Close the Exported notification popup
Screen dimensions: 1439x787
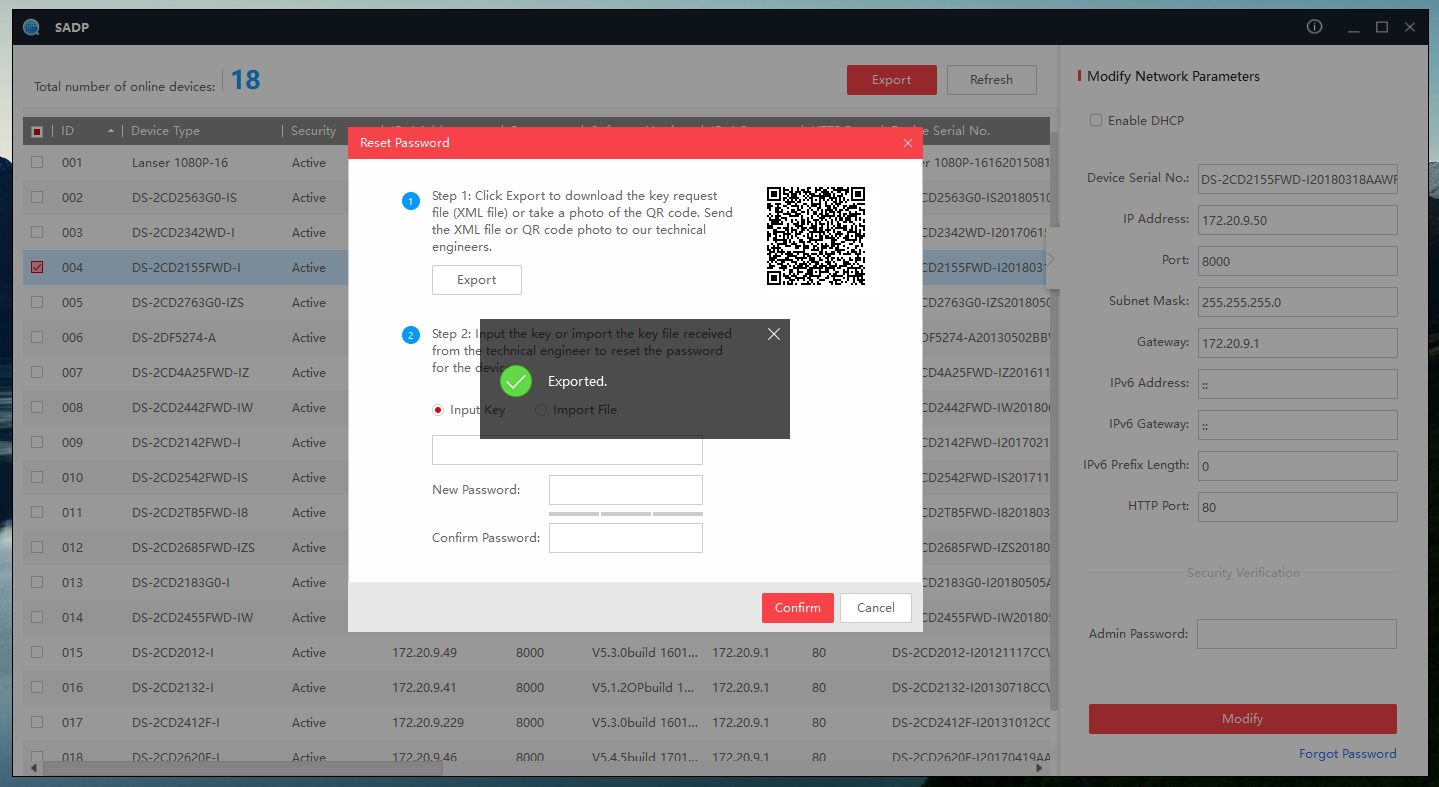point(773,334)
